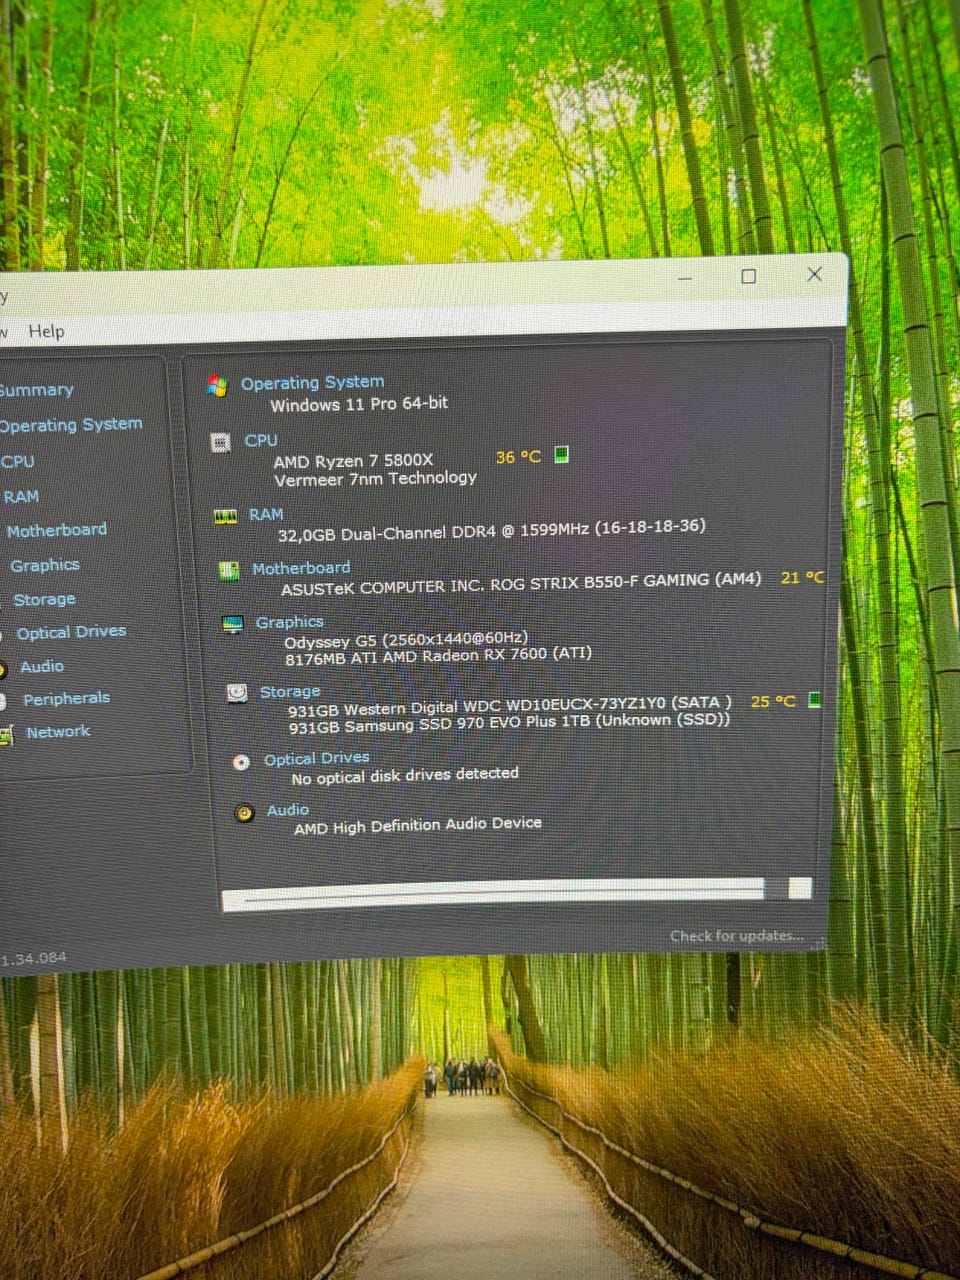Click the hard drive icon beside Storage
This screenshot has height=1280, width=960.
(237, 693)
